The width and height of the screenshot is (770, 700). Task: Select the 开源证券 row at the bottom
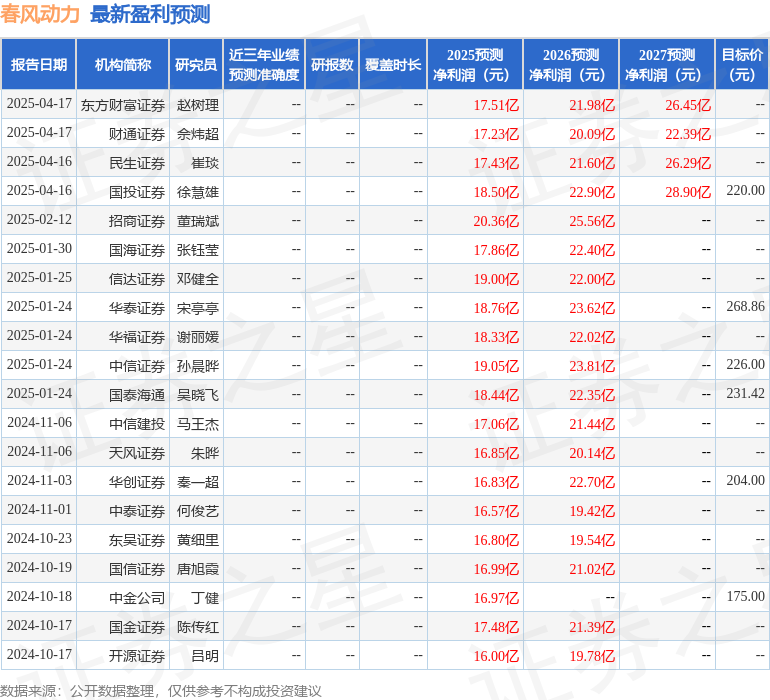(137, 655)
